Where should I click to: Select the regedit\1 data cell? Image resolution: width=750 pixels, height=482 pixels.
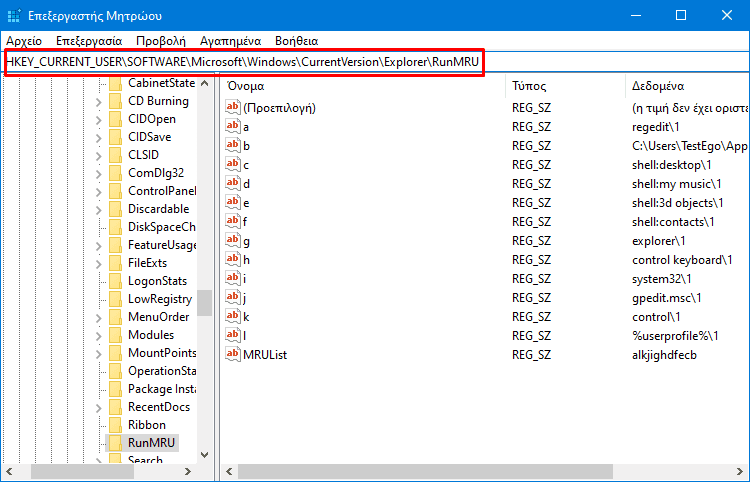point(656,127)
